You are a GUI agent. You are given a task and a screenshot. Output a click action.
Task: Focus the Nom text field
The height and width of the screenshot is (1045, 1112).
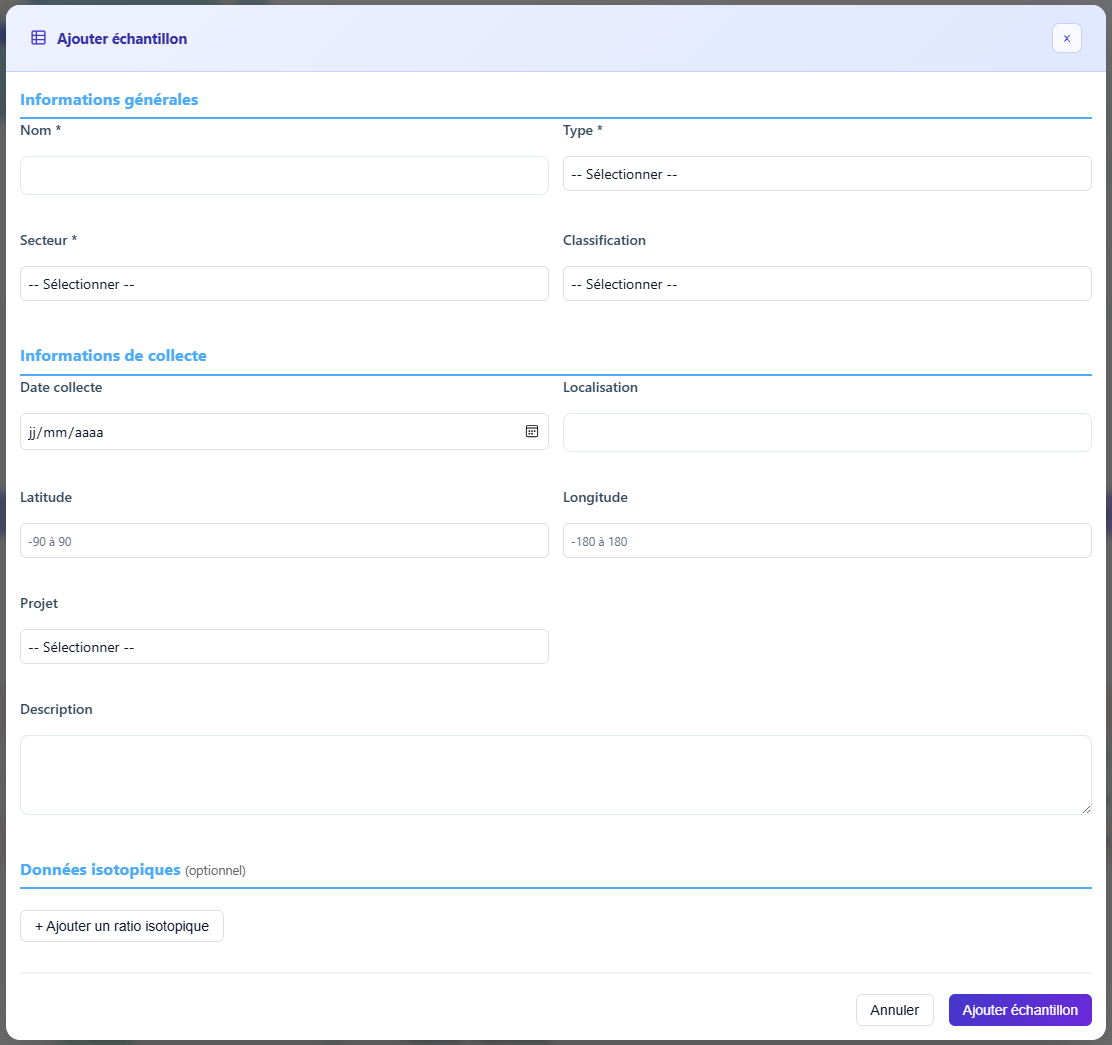pos(284,175)
